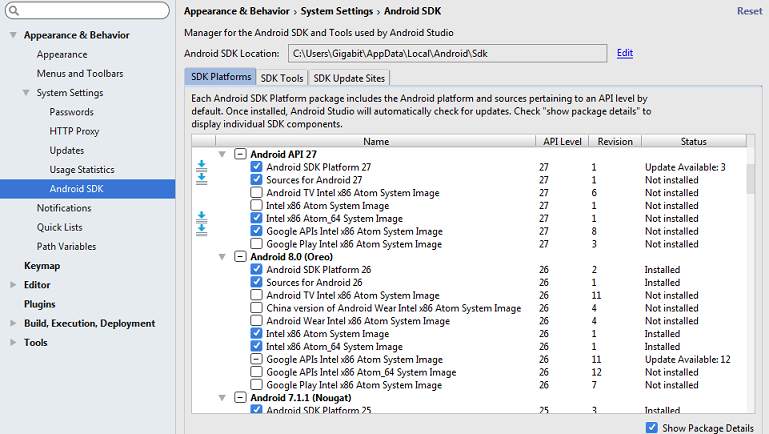
Task: Toggle the Android 7.1.1 (Nougat) group checkbox
Action: click(x=240, y=397)
